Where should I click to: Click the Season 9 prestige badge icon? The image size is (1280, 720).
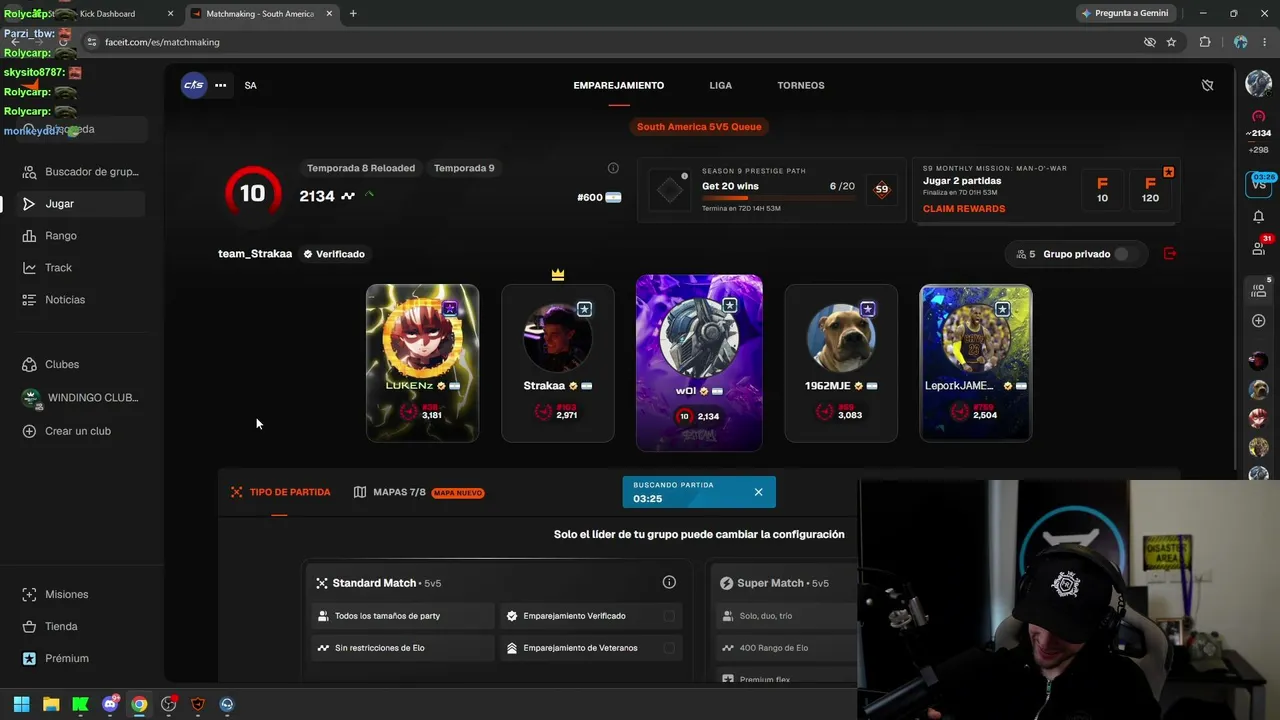click(x=881, y=189)
